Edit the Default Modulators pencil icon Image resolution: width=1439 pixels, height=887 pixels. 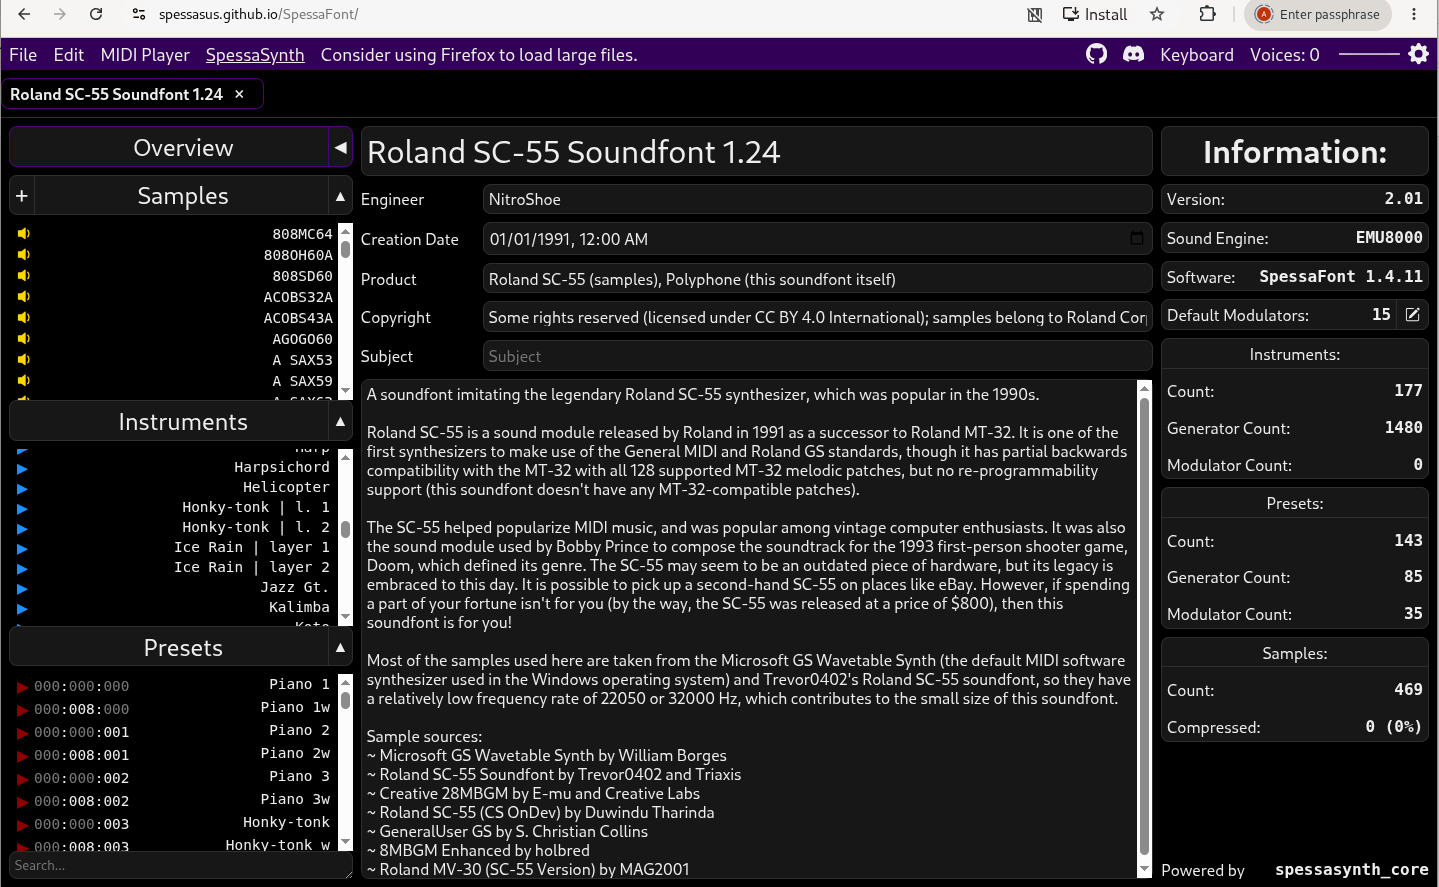click(1412, 315)
